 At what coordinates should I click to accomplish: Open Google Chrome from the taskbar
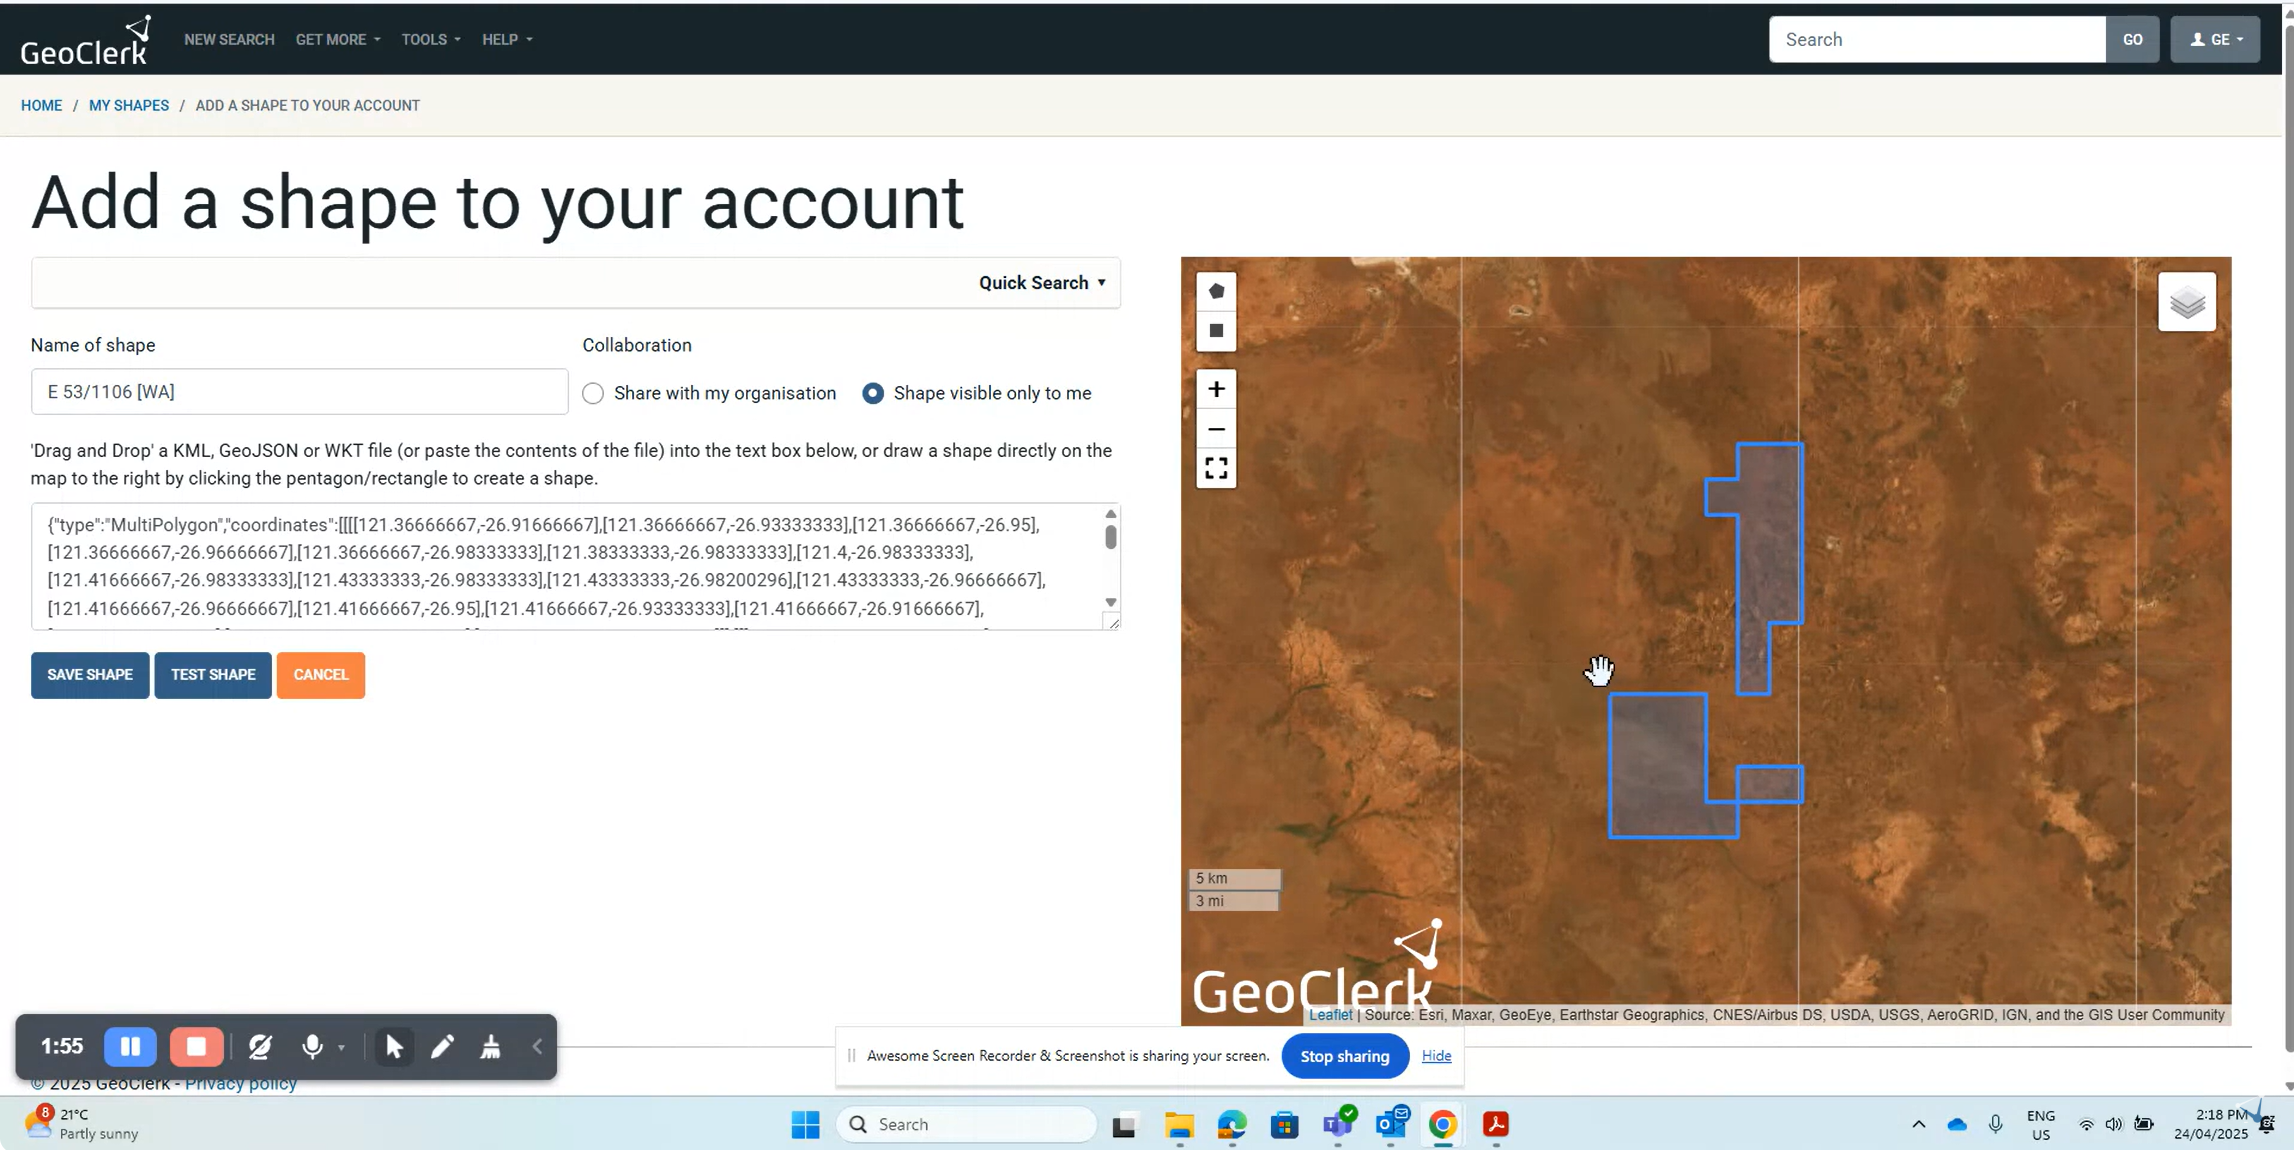[1442, 1125]
